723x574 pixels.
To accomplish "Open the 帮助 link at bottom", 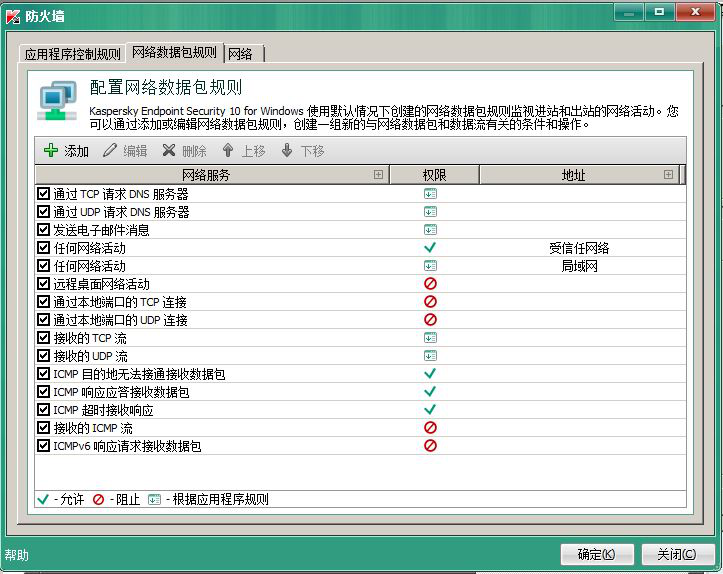I will point(16,555).
